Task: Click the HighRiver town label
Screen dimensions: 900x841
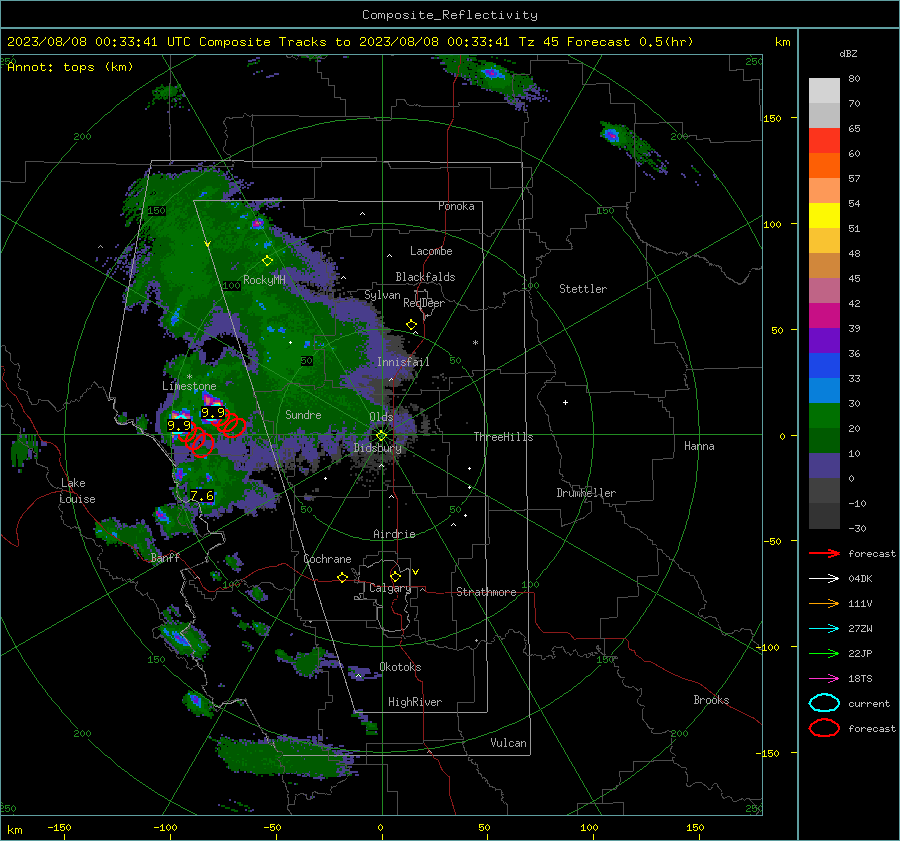Action: point(415,702)
